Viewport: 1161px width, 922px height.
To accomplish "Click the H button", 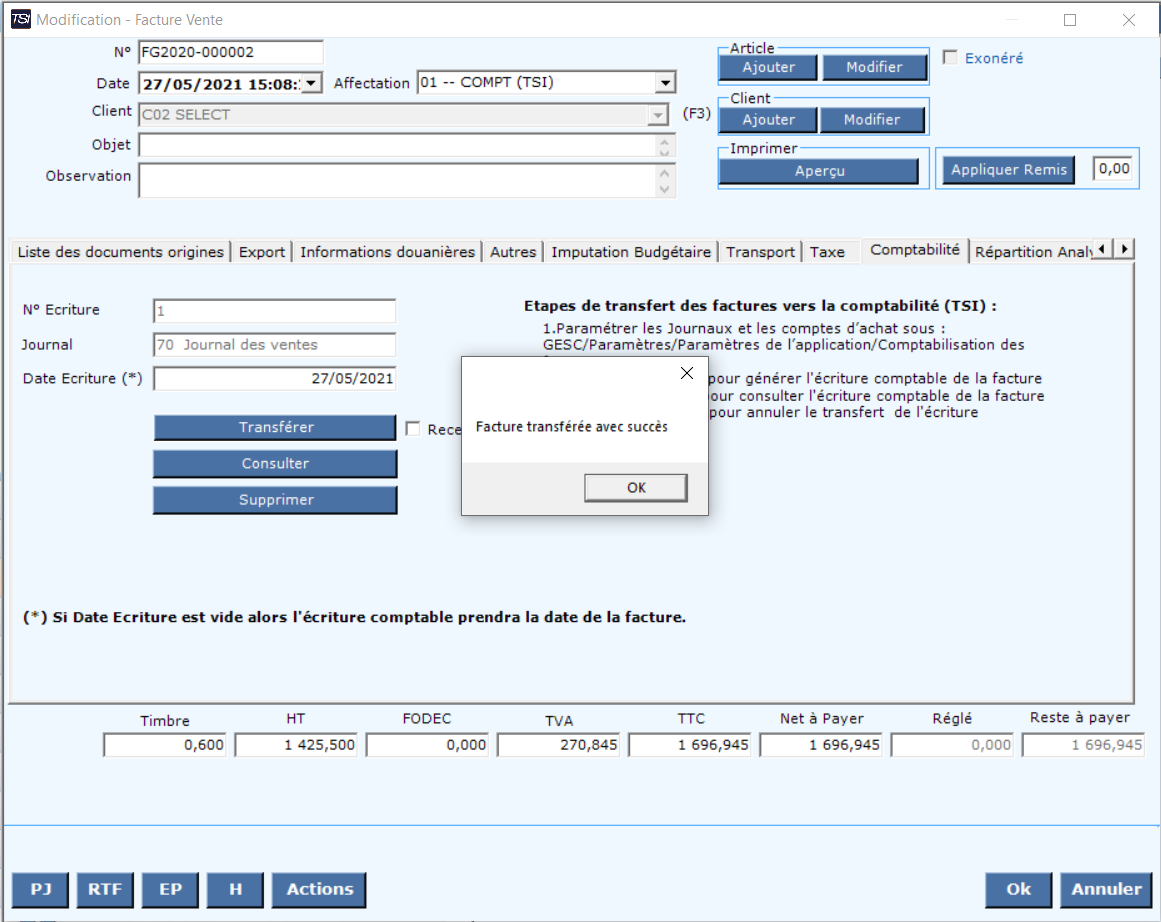I will click(235, 889).
